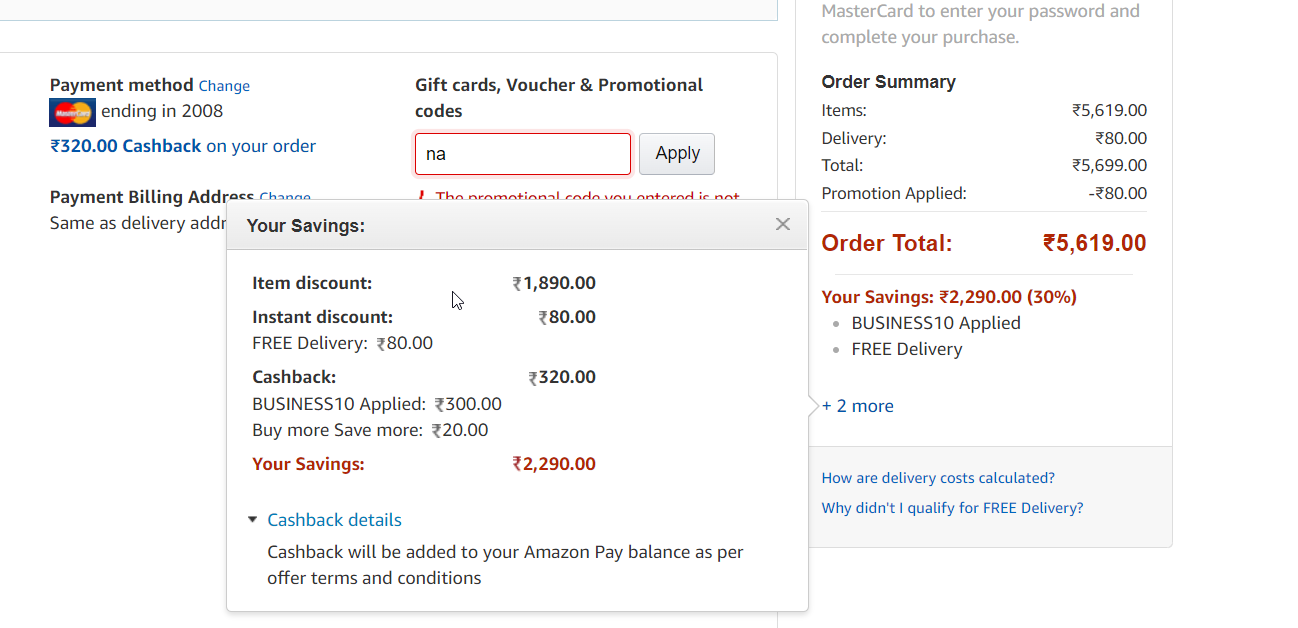Click the Your Savings ₹2,290.00 (30%) text

949,297
